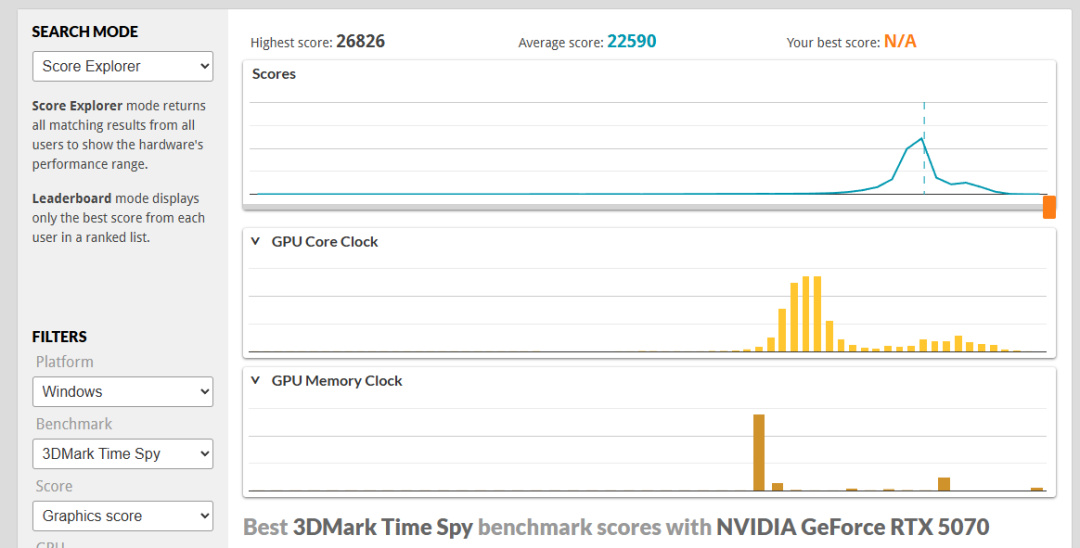Click the average score value 22590
The height and width of the screenshot is (548, 1080).
(x=631, y=42)
